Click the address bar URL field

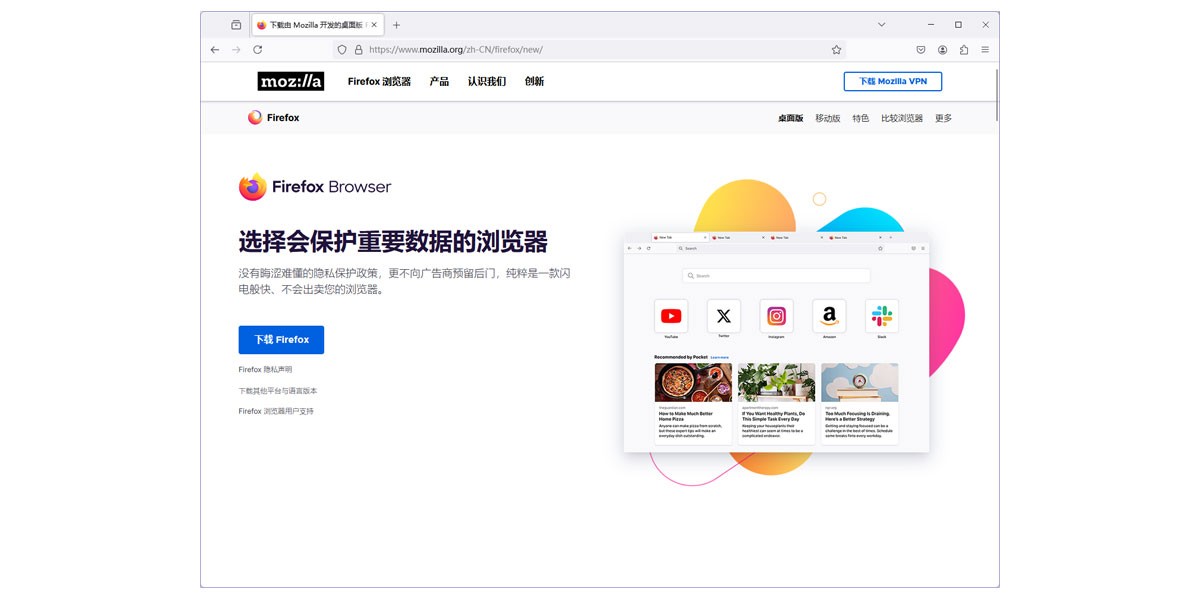pos(590,49)
